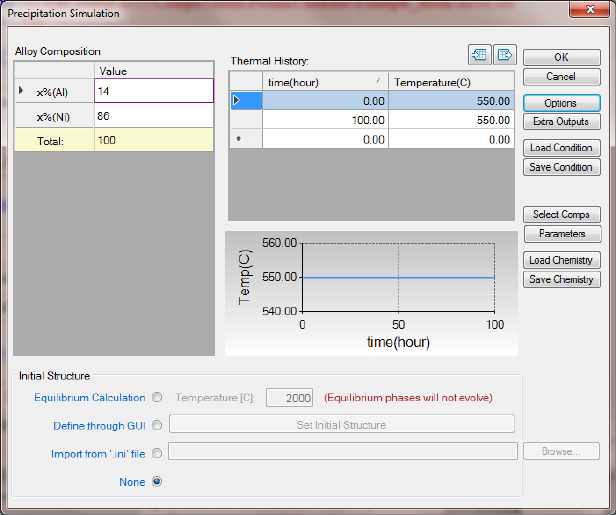Click the Import from '.ini' file label
This screenshot has width=616, height=515.
click(x=98, y=454)
